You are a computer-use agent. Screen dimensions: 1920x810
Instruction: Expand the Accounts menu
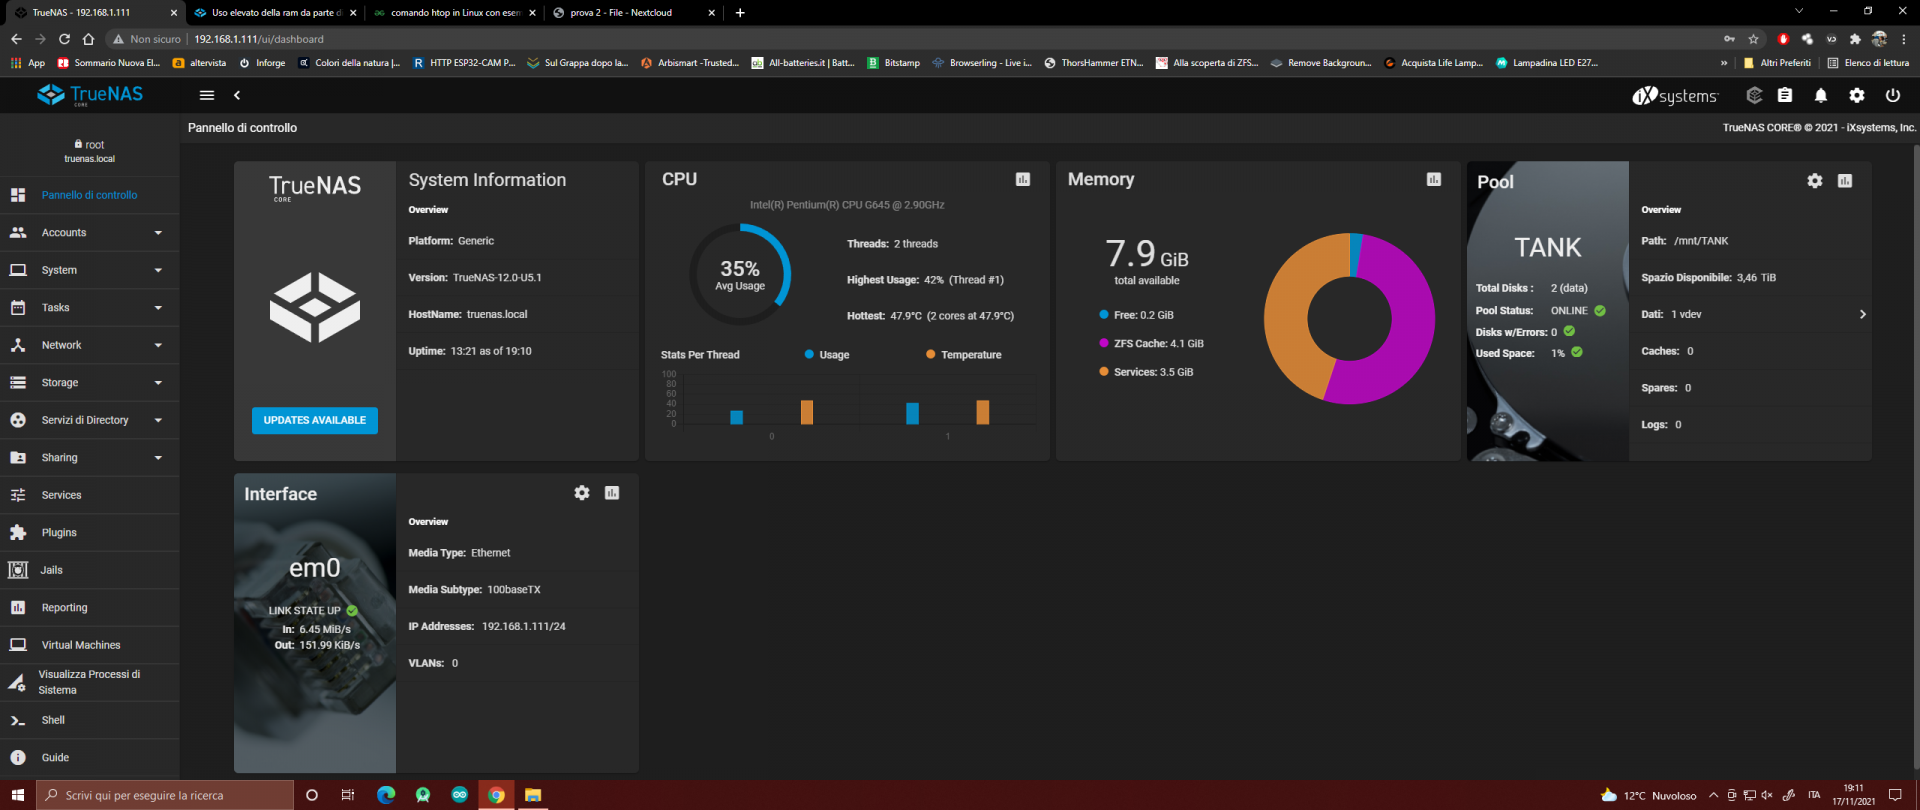click(90, 232)
